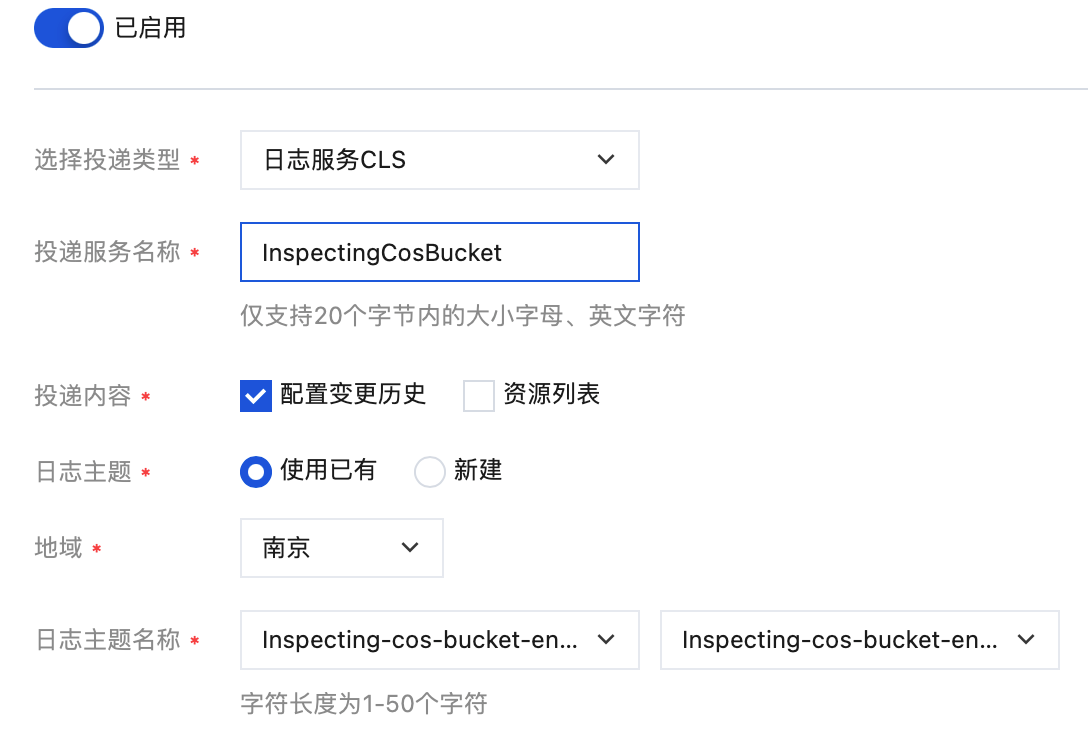Click the 投递内容 field label
1088x740 pixels.
pyautogui.click(x=83, y=396)
